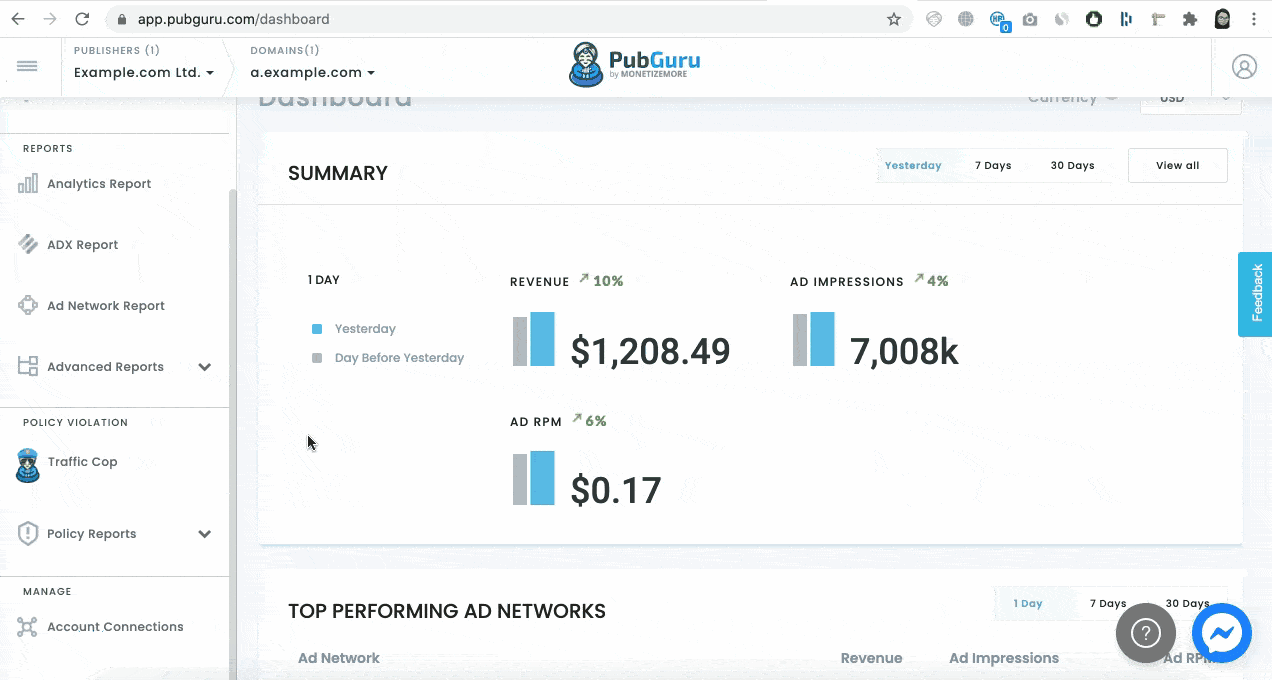Bookmark this page with the star icon
This screenshot has width=1272, height=680.
pos(894,19)
